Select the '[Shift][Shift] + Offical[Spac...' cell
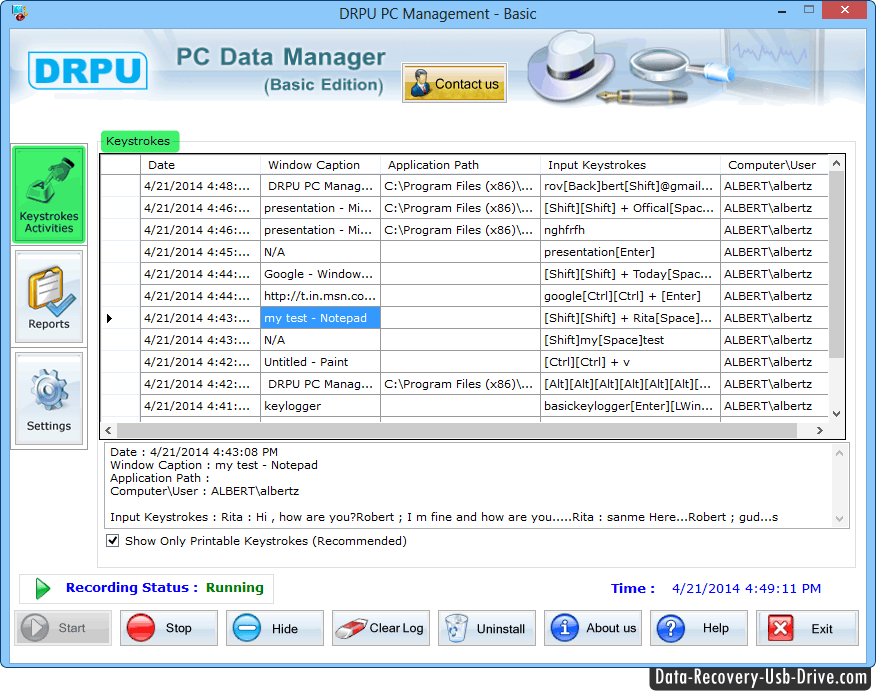This screenshot has width=876, height=691. 630,208
